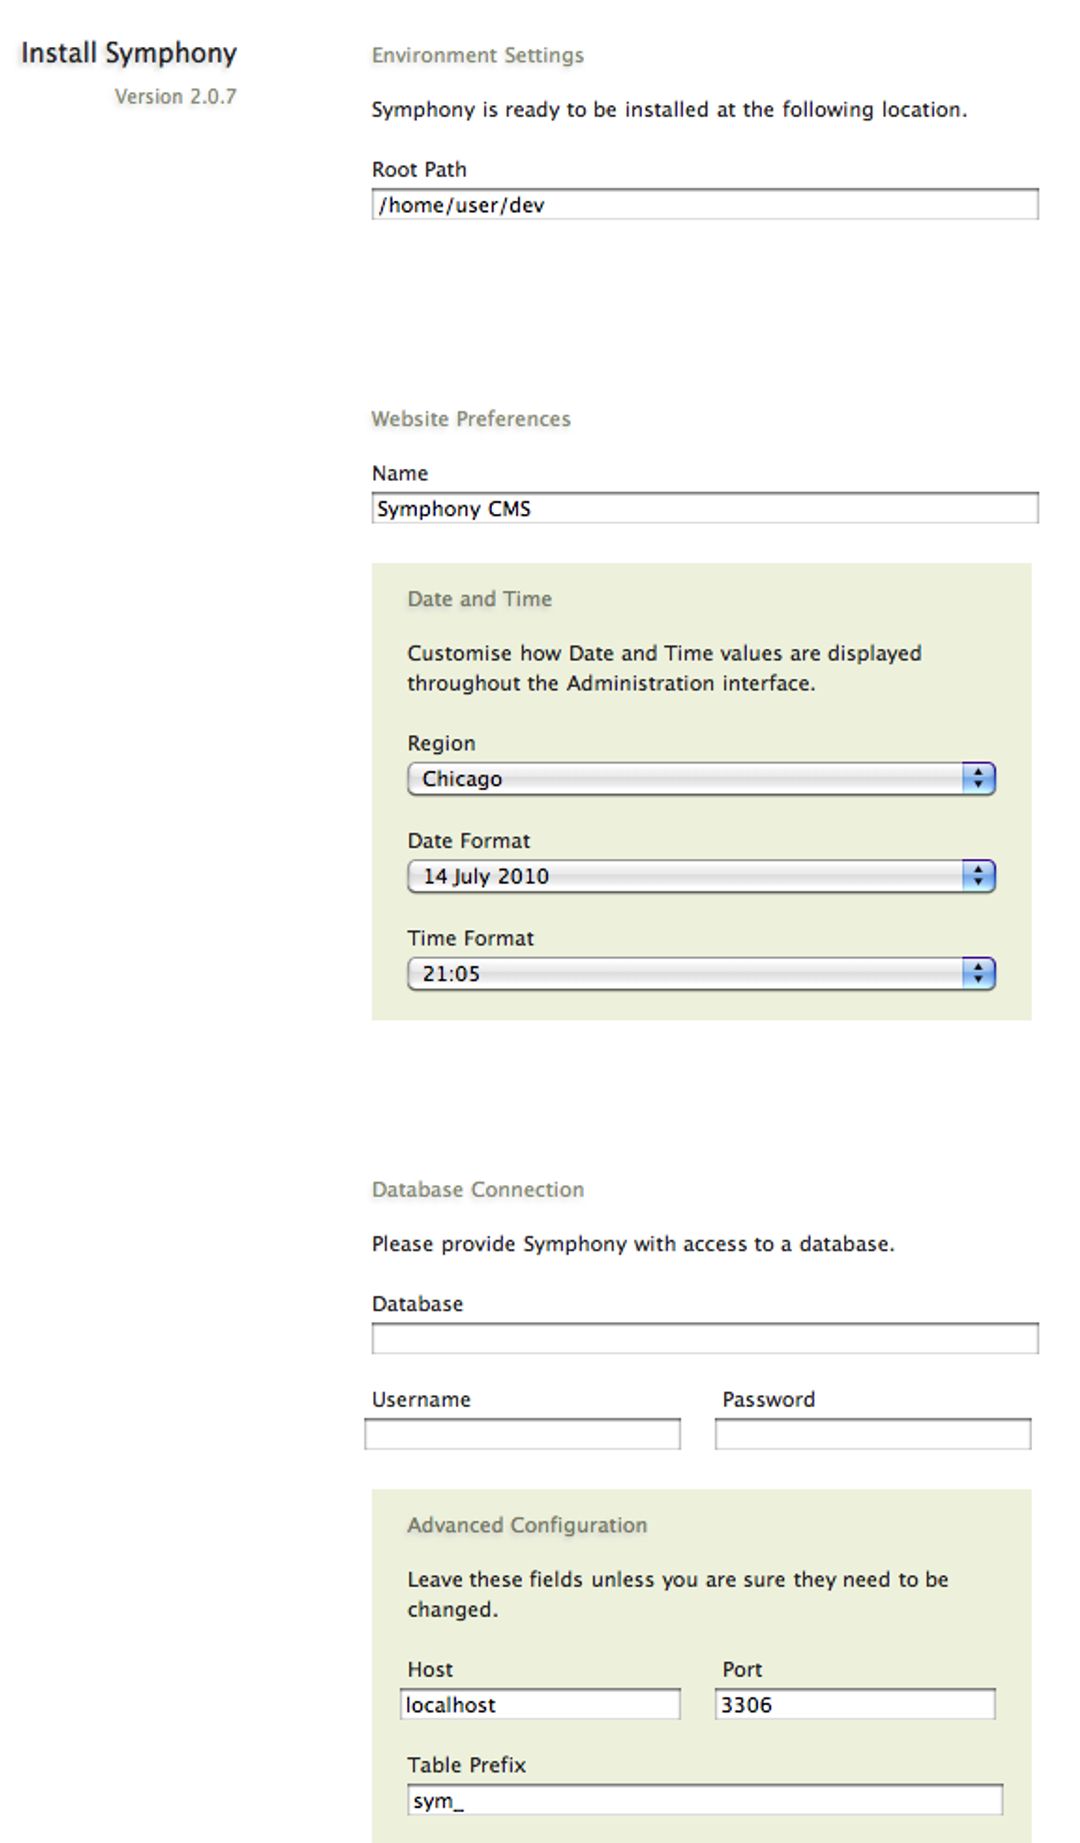Open the Region dropdown showing Chicago
This screenshot has height=1843, width=1080.
[700, 779]
